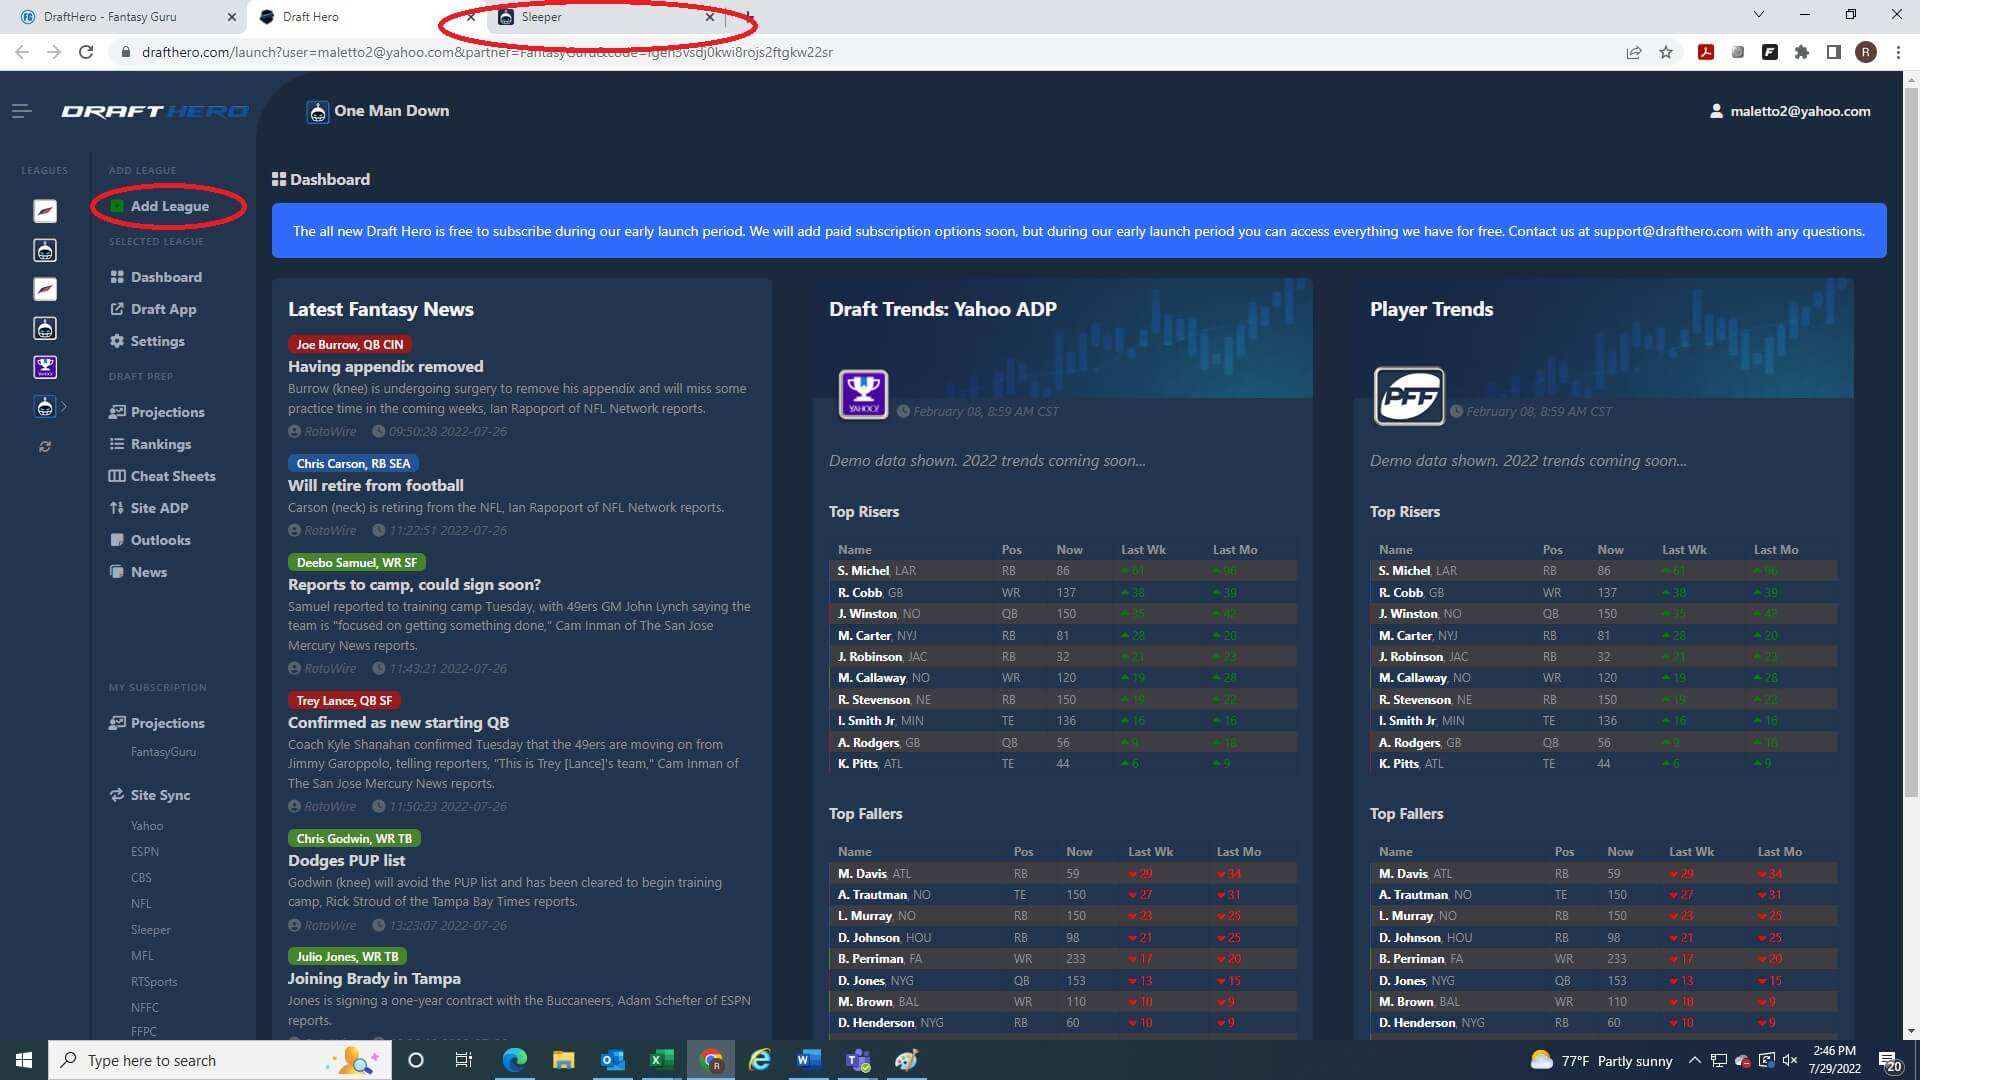
Task: Open Microsoft Teams from the taskbar
Action: [x=858, y=1060]
